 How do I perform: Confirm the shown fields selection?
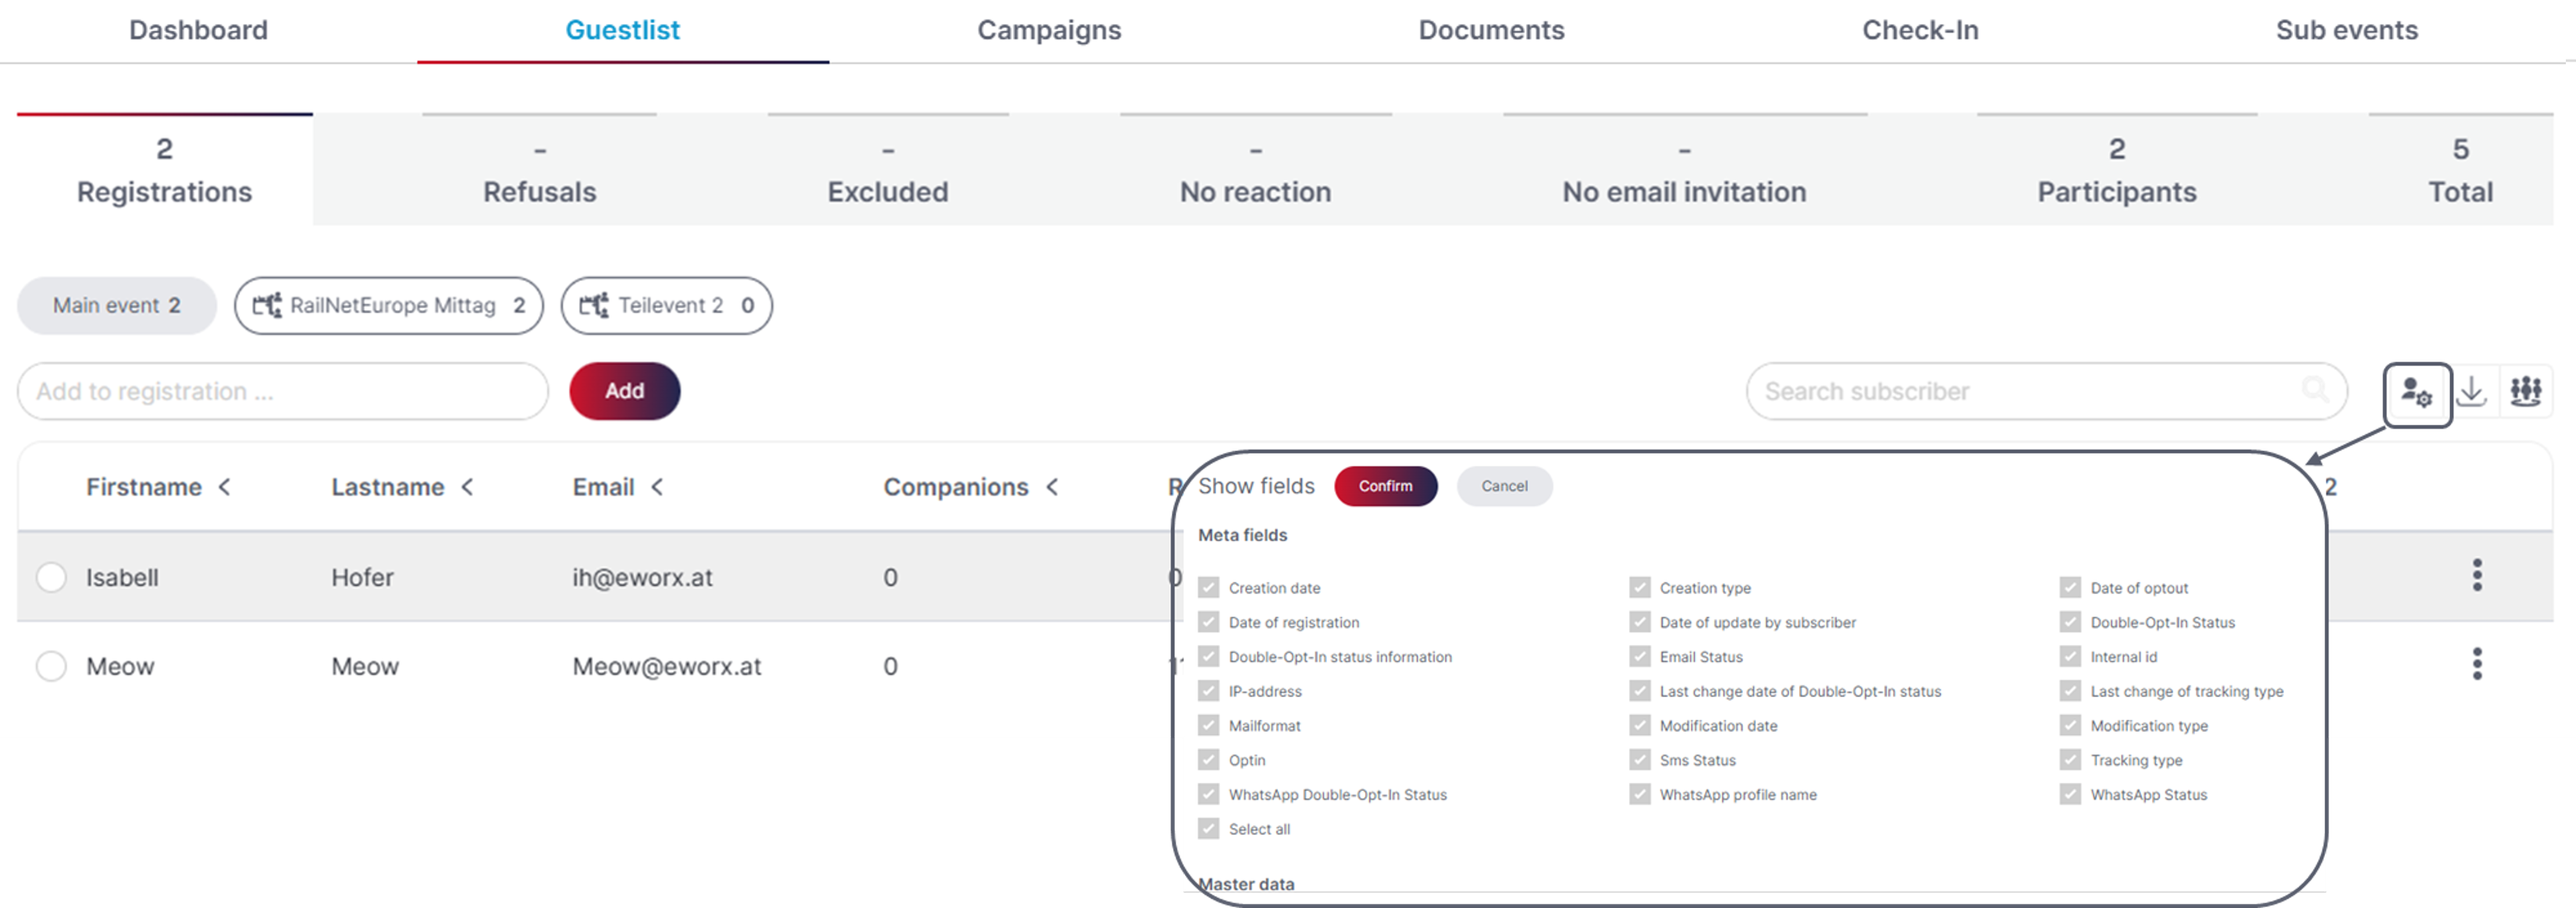tap(1385, 486)
